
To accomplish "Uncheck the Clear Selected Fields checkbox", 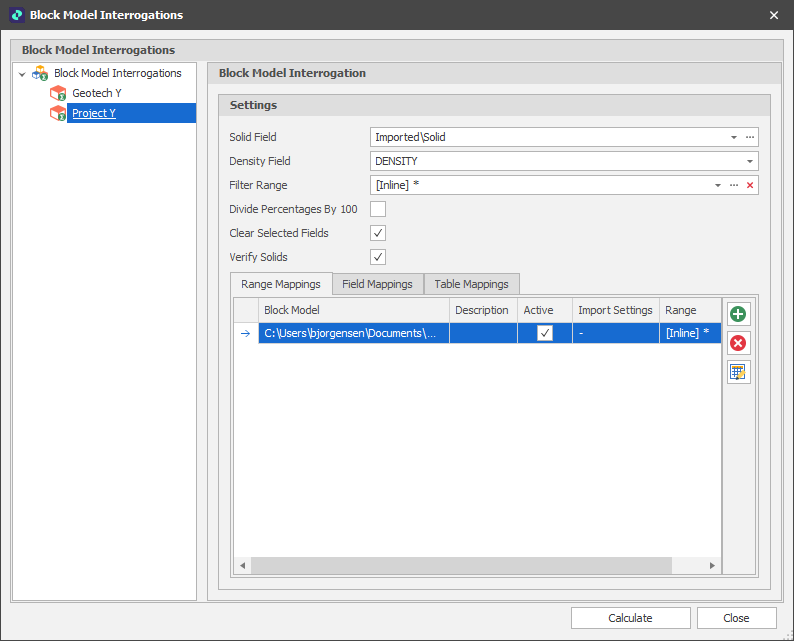I will 378,233.
